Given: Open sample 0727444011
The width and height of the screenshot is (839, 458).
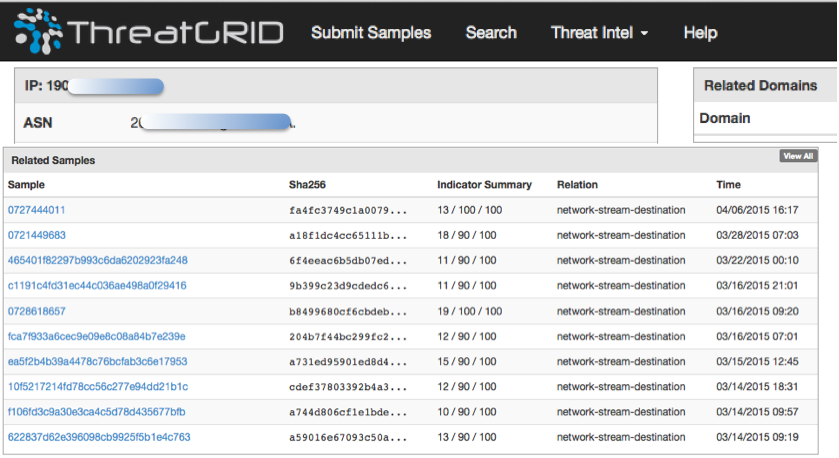Looking at the screenshot, I should (x=37, y=210).
